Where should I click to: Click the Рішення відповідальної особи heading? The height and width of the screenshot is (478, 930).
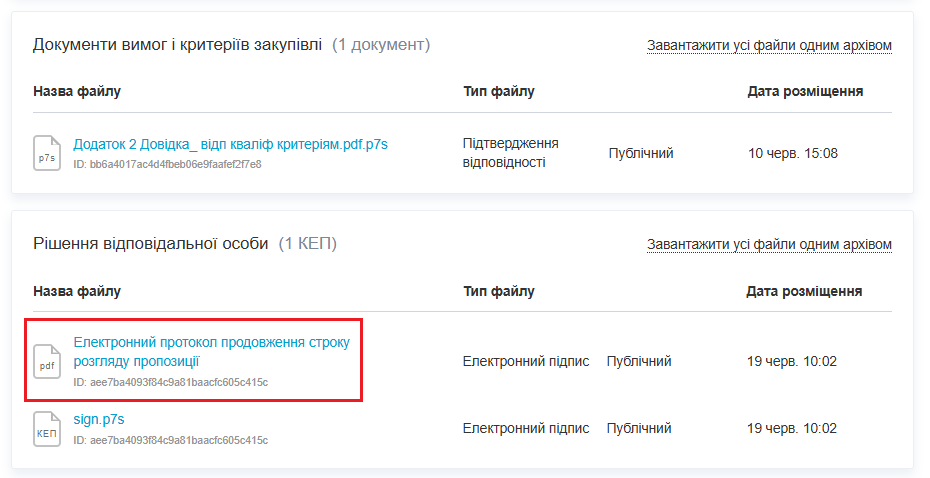151,244
